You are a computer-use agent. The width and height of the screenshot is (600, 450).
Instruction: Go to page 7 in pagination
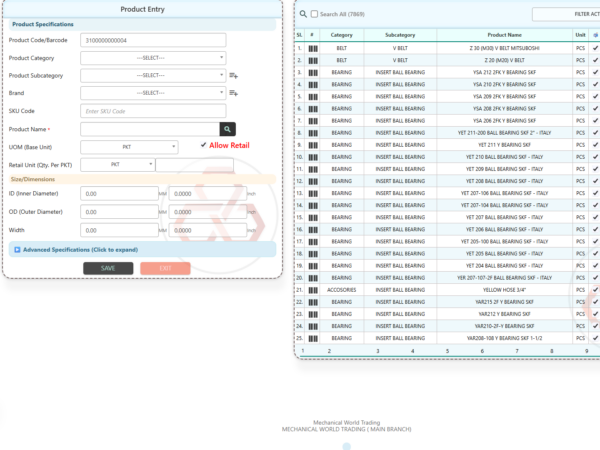click(x=517, y=351)
